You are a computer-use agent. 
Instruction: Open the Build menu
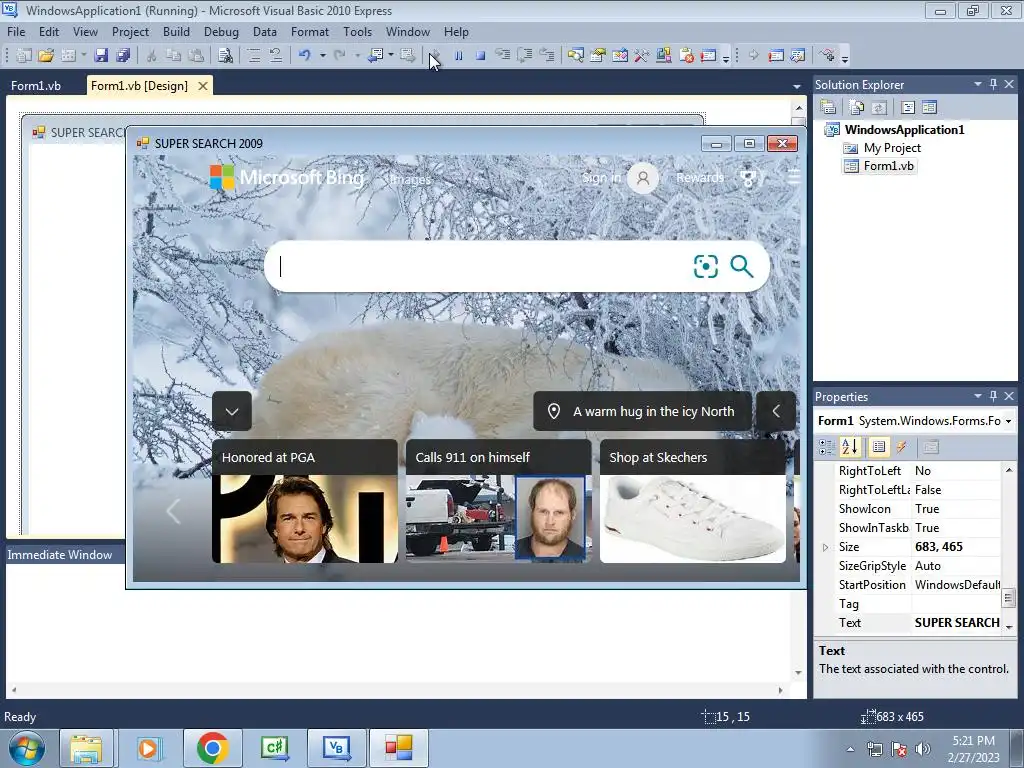176,32
